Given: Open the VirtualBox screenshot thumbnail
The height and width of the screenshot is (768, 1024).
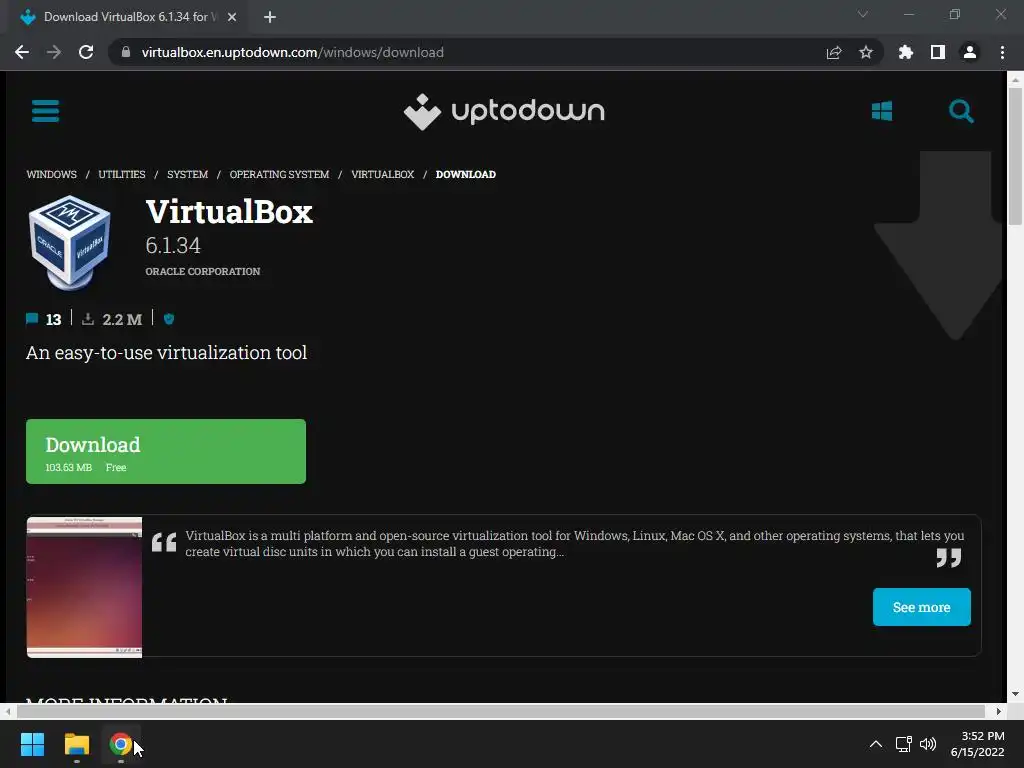Looking at the screenshot, I should coord(84,587).
